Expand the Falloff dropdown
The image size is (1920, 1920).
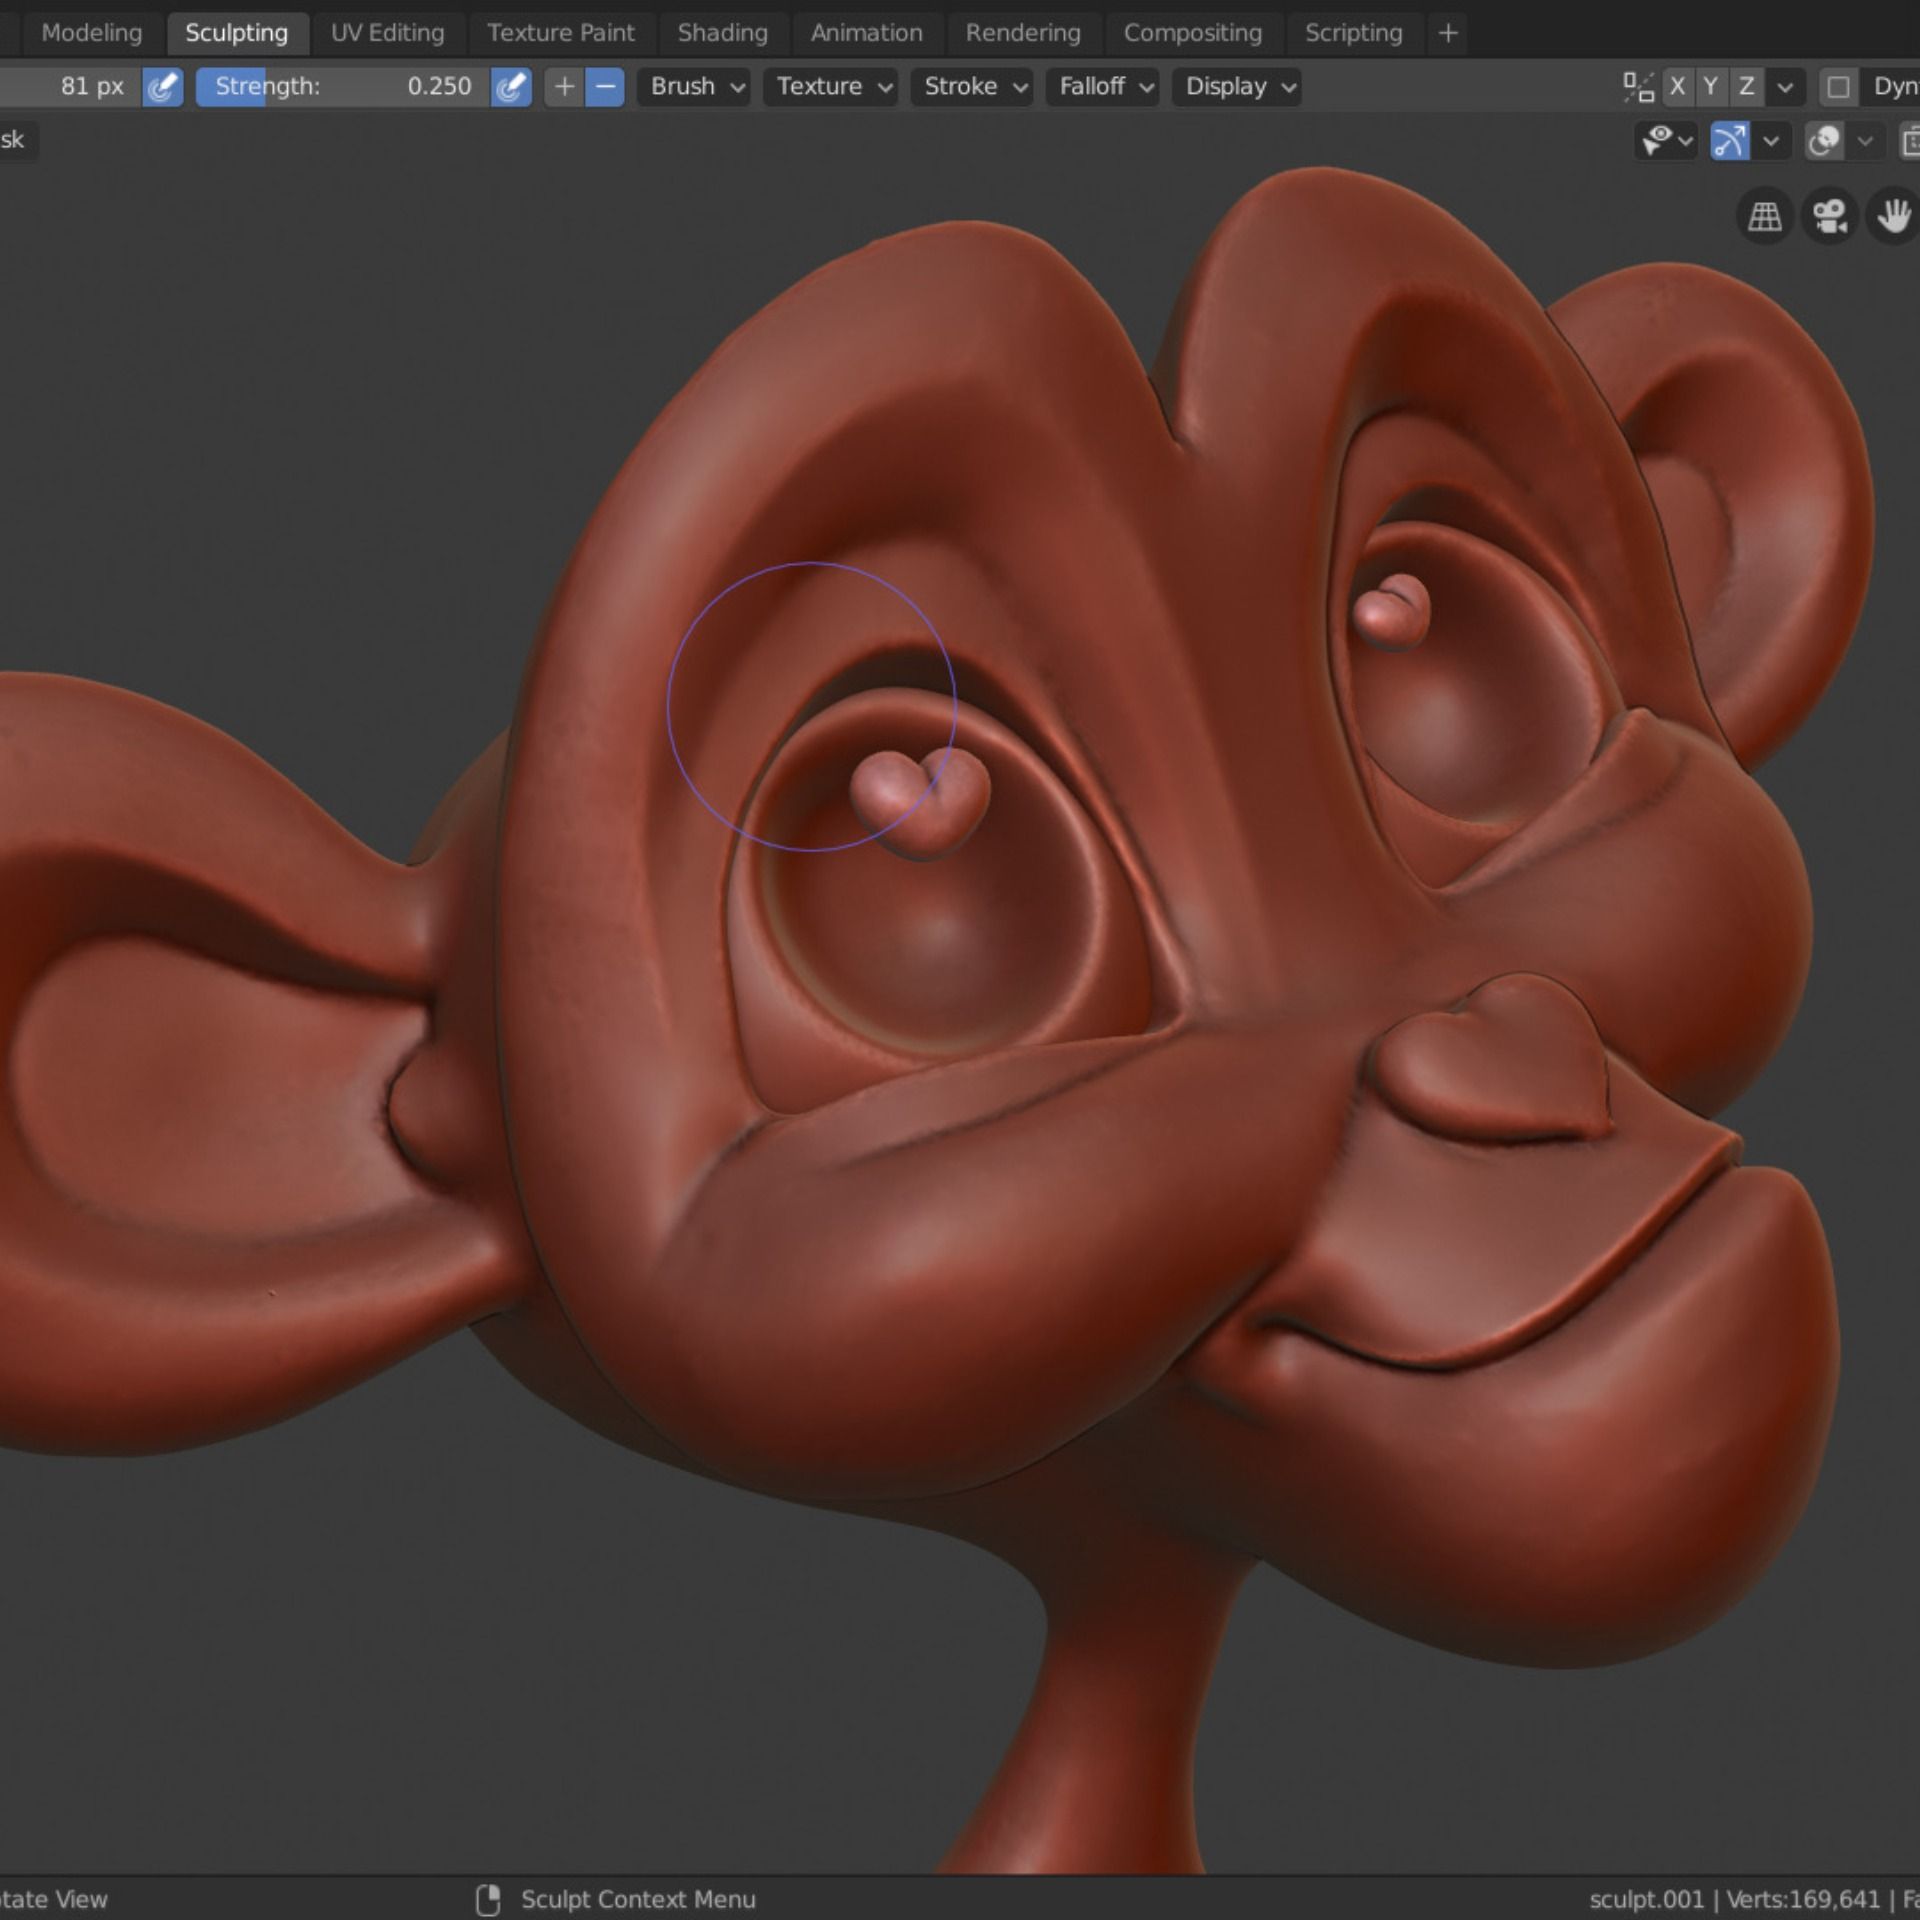pos(1104,87)
